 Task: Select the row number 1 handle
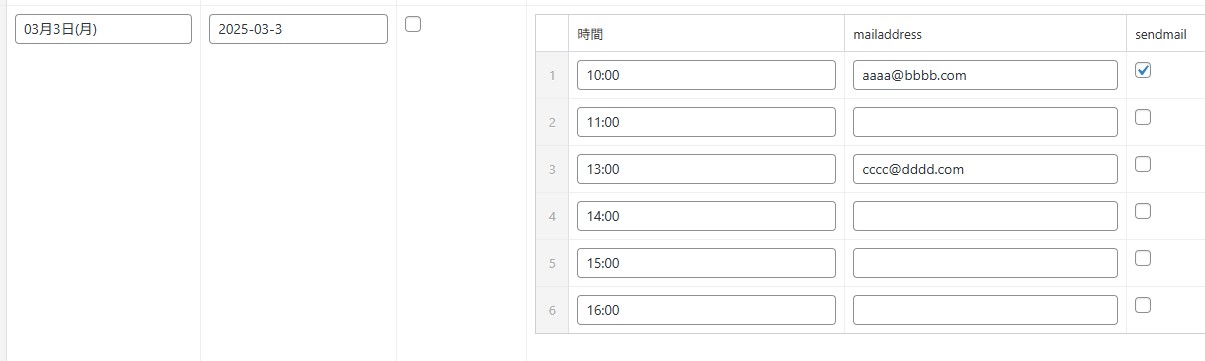point(552,75)
